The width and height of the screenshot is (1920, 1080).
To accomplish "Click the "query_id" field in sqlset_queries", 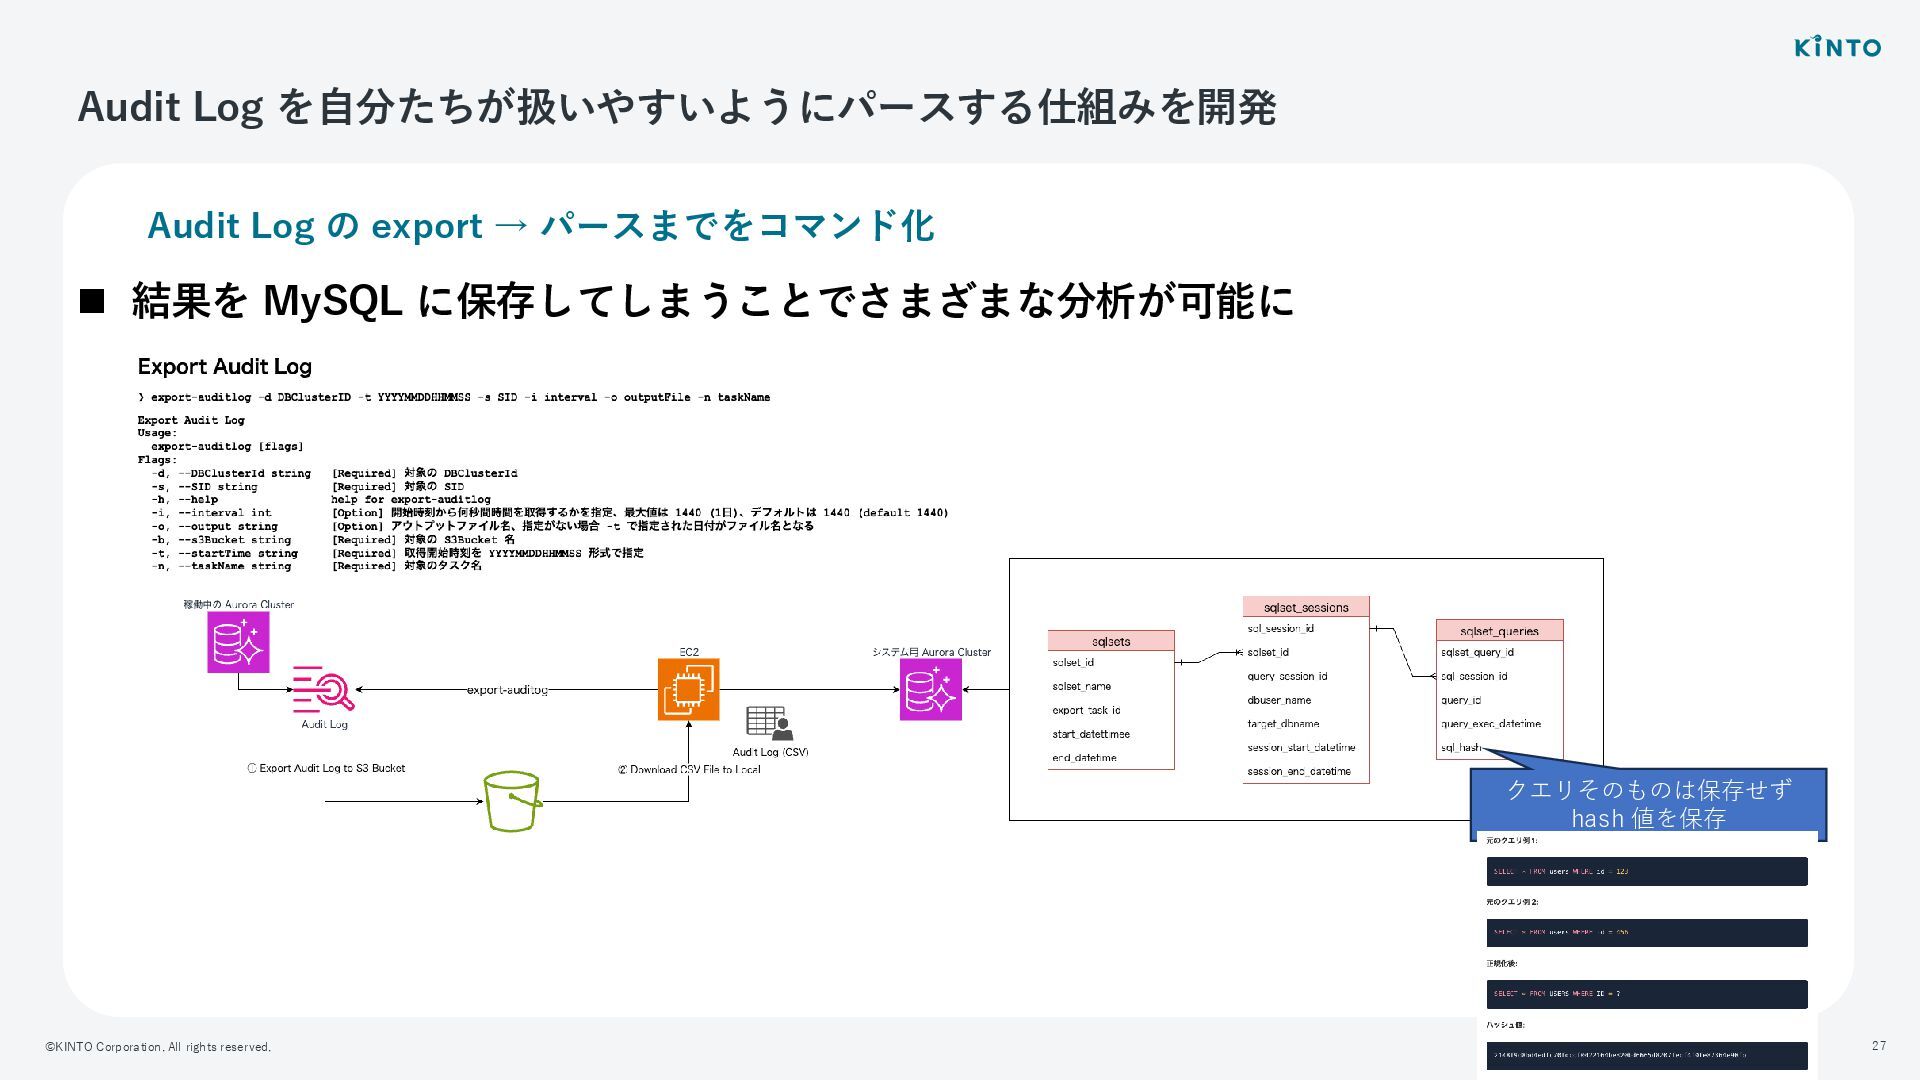I will pyautogui.click(x=1461, y=700).
